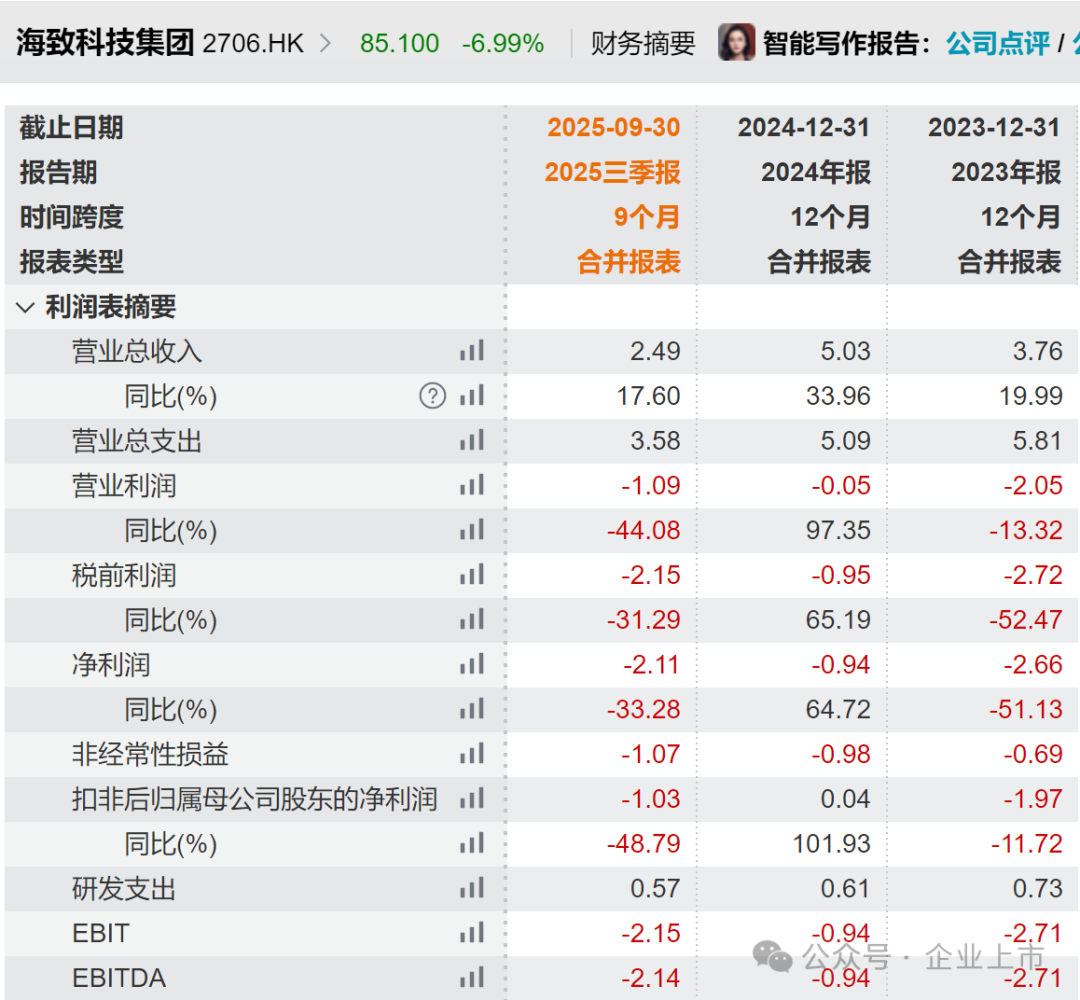Select the 财务摘要 tab

coord(643,43)
